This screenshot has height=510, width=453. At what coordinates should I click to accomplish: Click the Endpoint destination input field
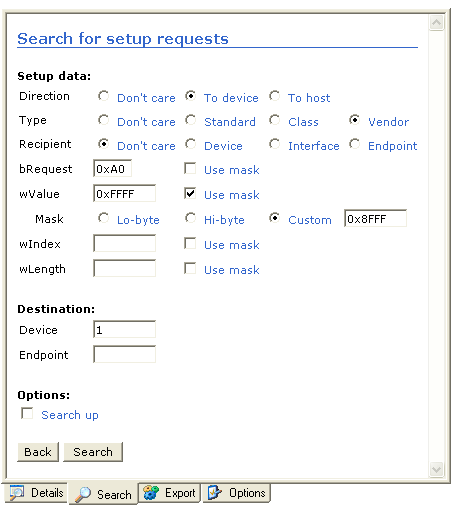(125, 354)
